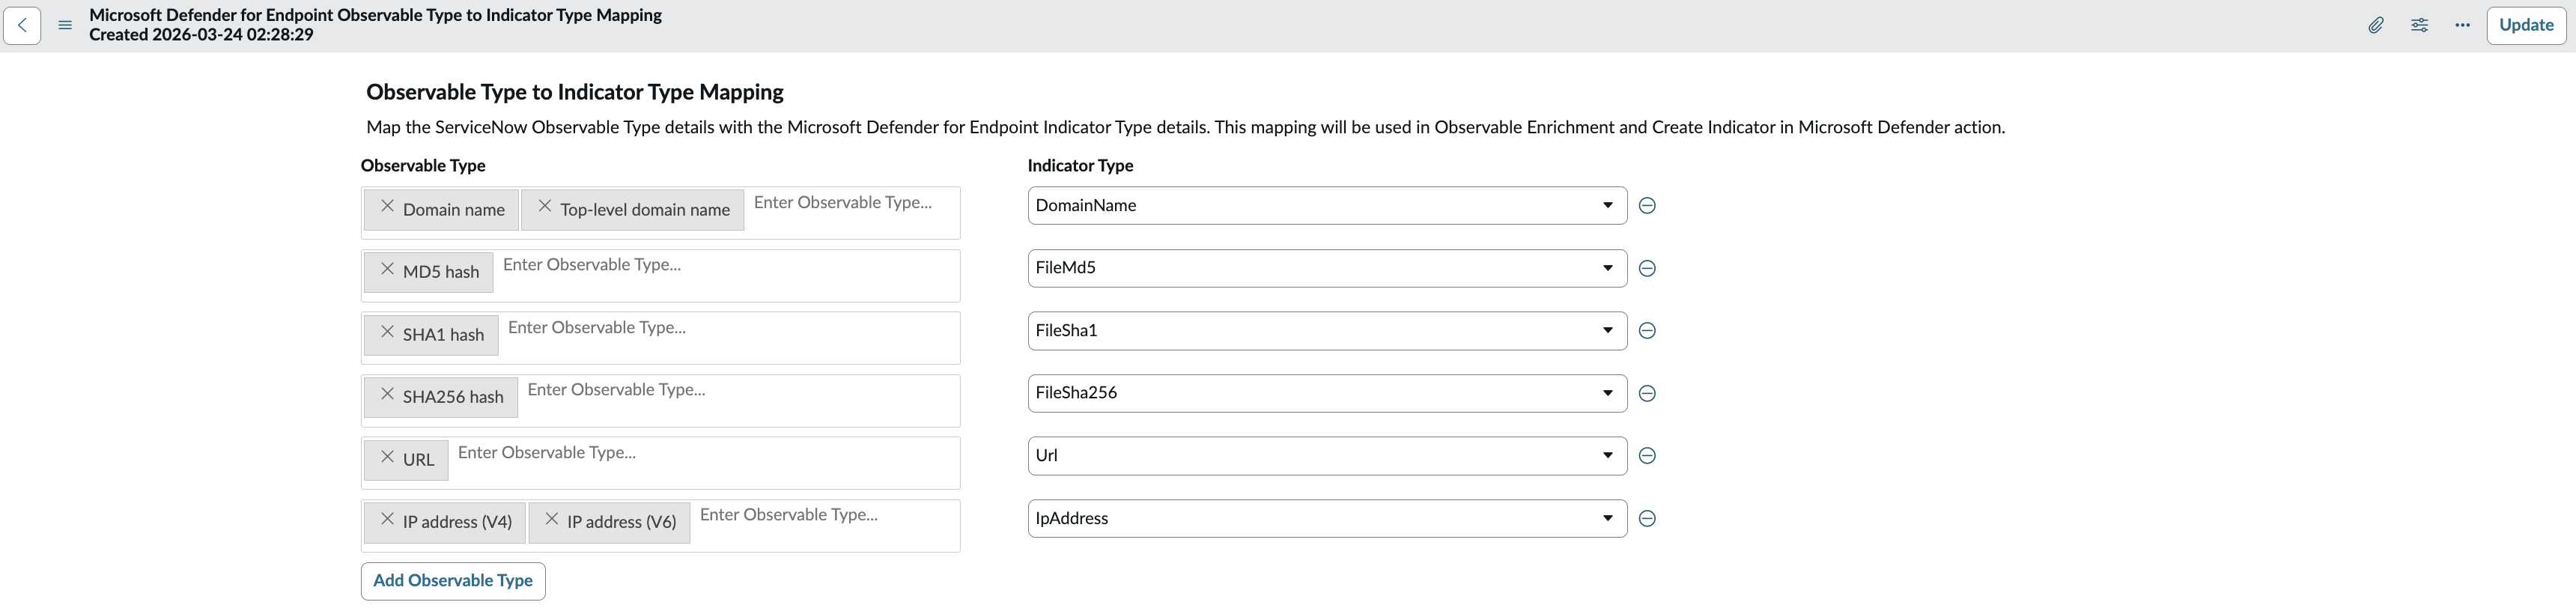This screenshot has width=2576, height=608.
Task: Remove the Domain name tag
Action: (388, 206)
